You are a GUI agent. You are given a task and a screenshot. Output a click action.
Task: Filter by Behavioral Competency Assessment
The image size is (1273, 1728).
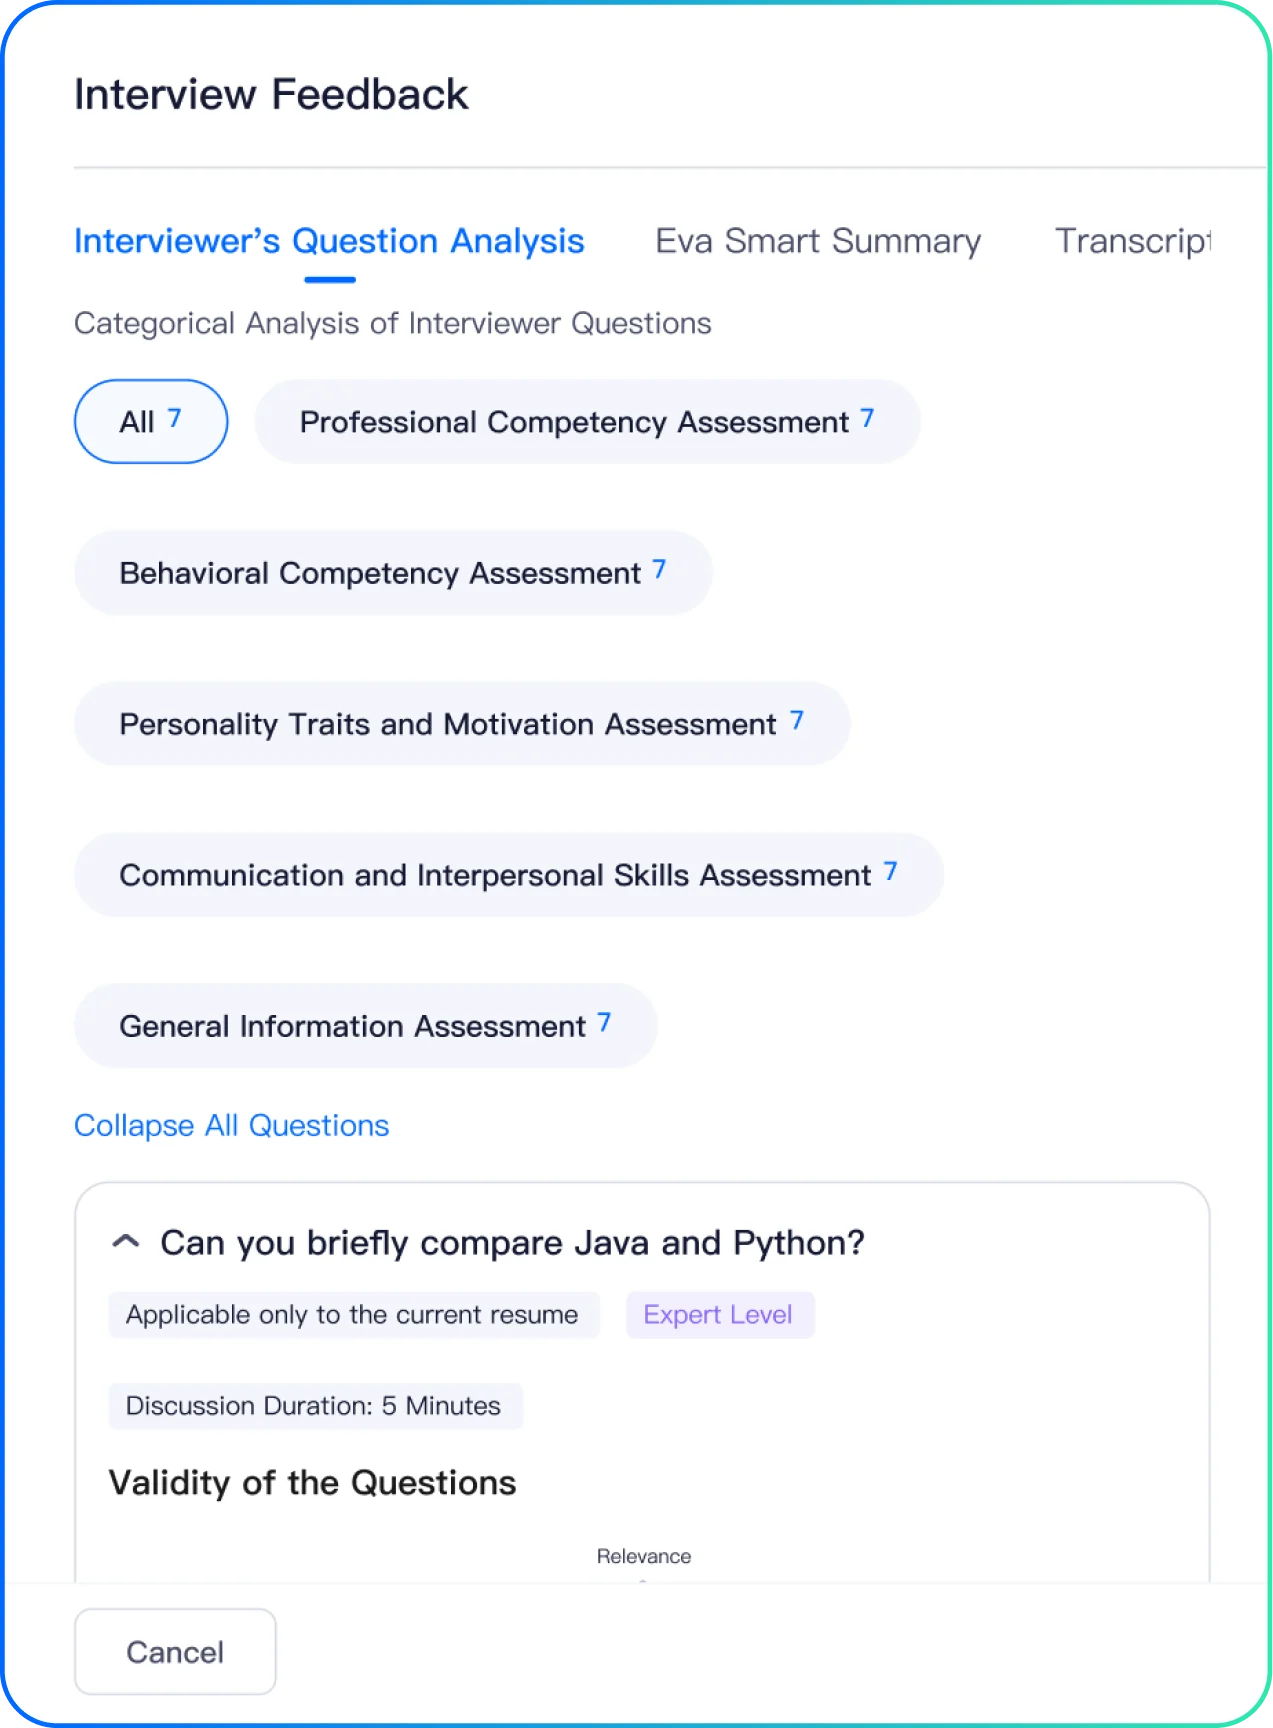(393, 572)
